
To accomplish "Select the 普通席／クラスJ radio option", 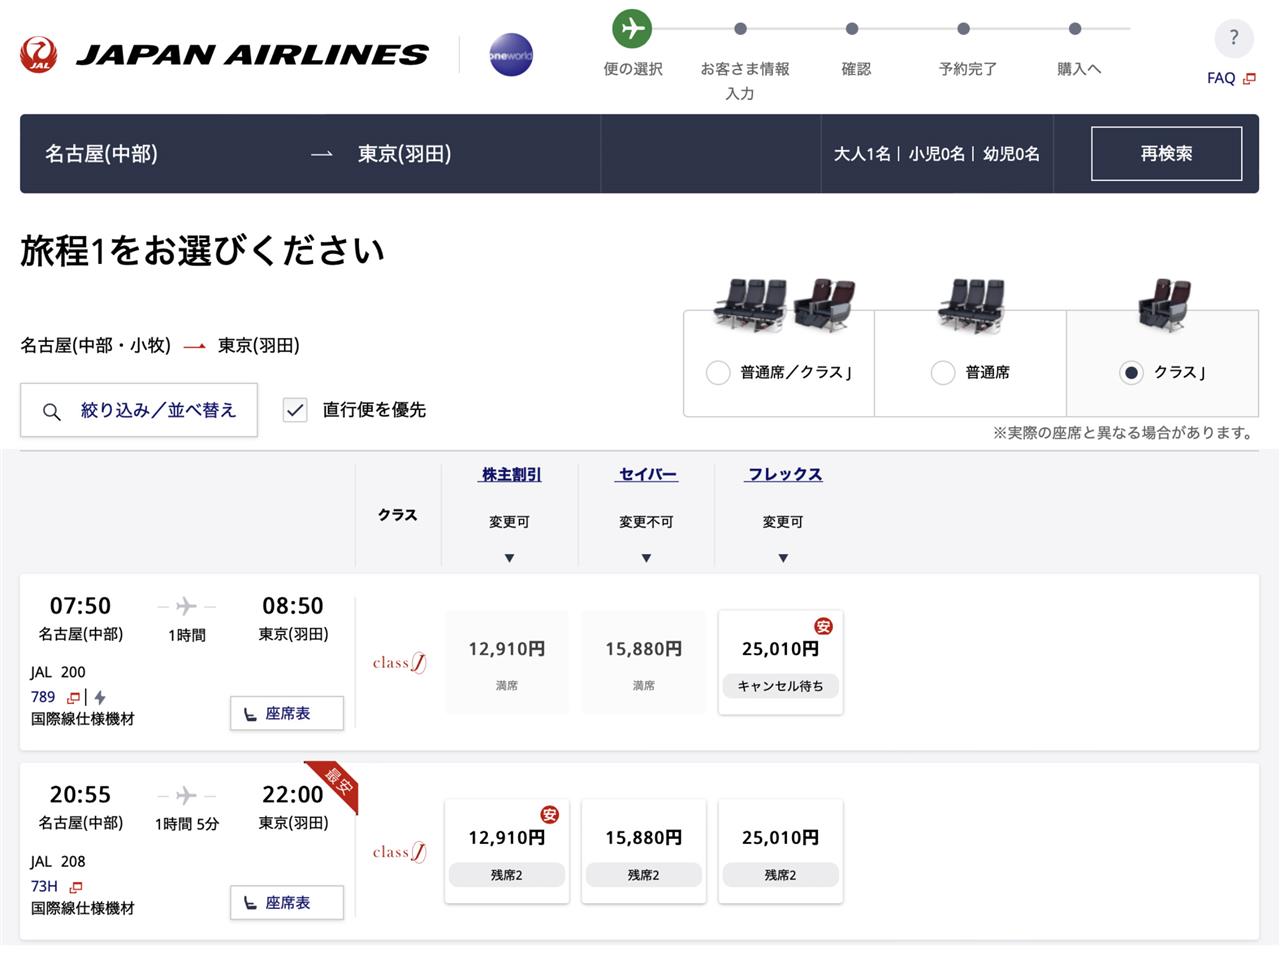I will pos(717,373).
